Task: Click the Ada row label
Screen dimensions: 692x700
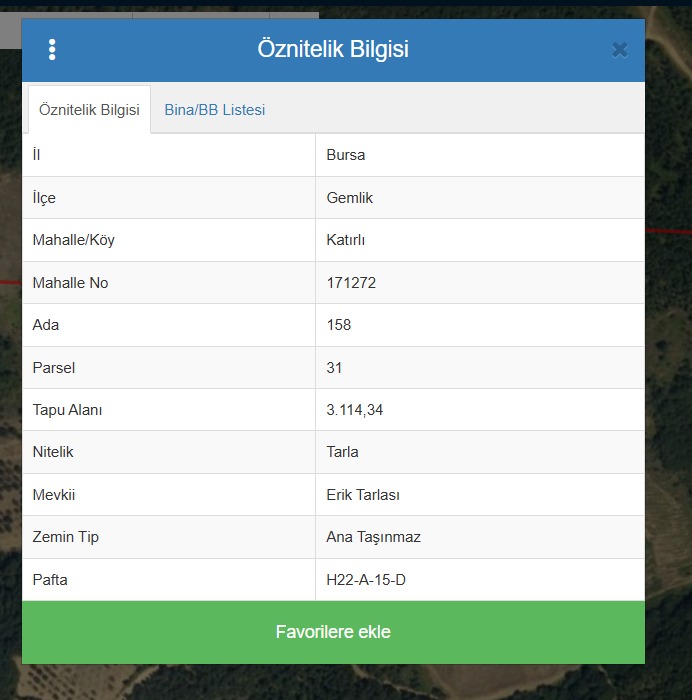Action: coord(46,325)
